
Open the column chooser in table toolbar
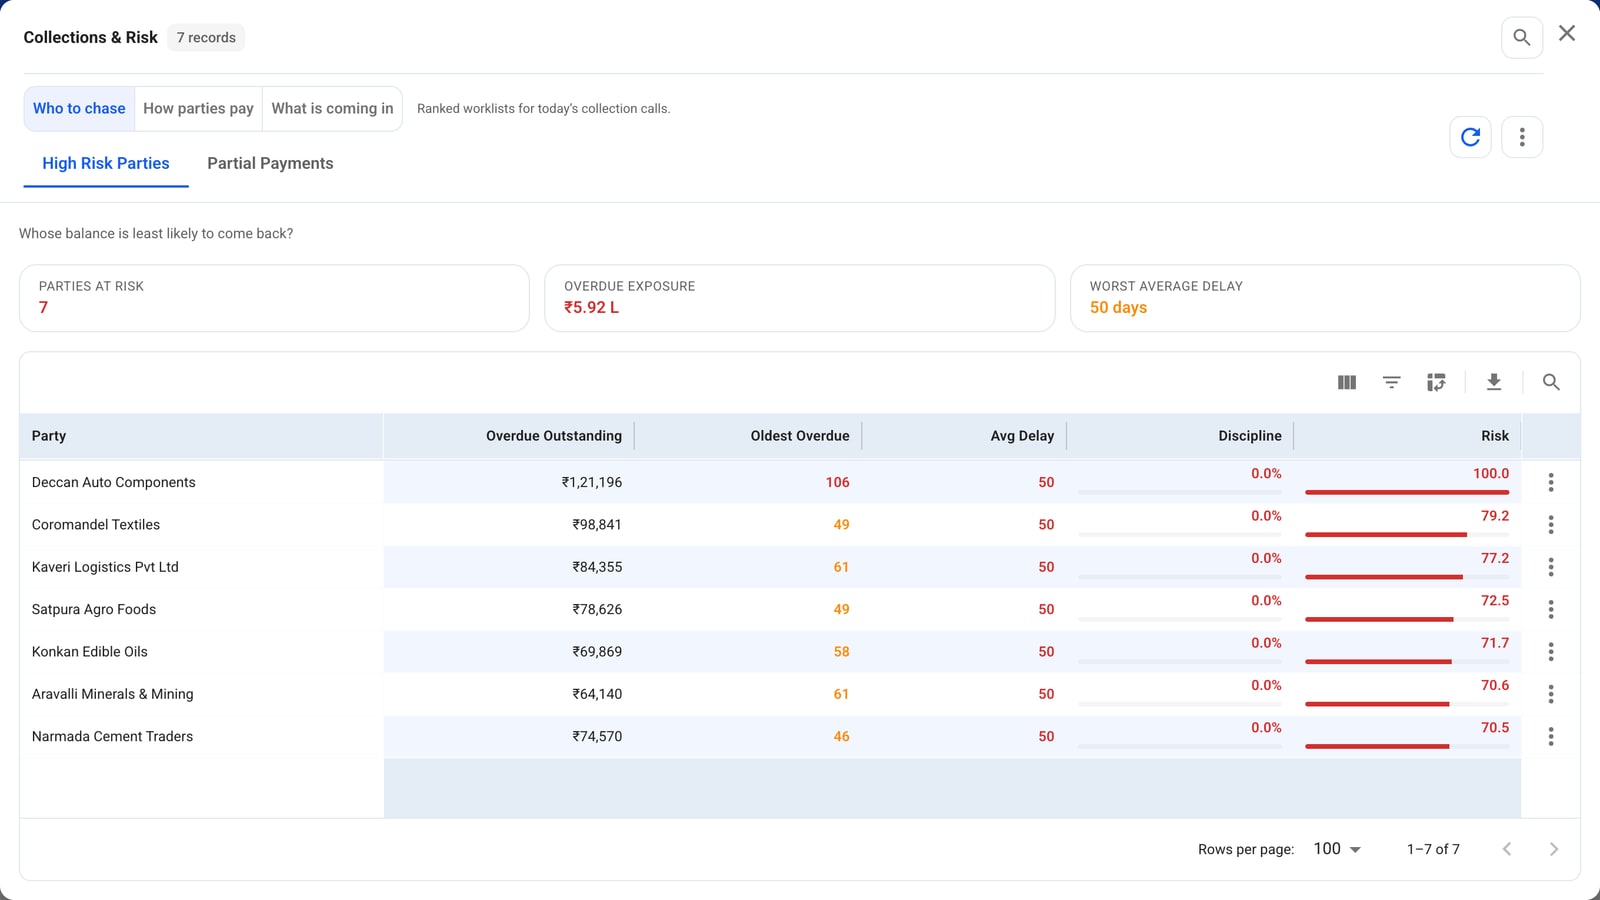(x=1347, y=382)
